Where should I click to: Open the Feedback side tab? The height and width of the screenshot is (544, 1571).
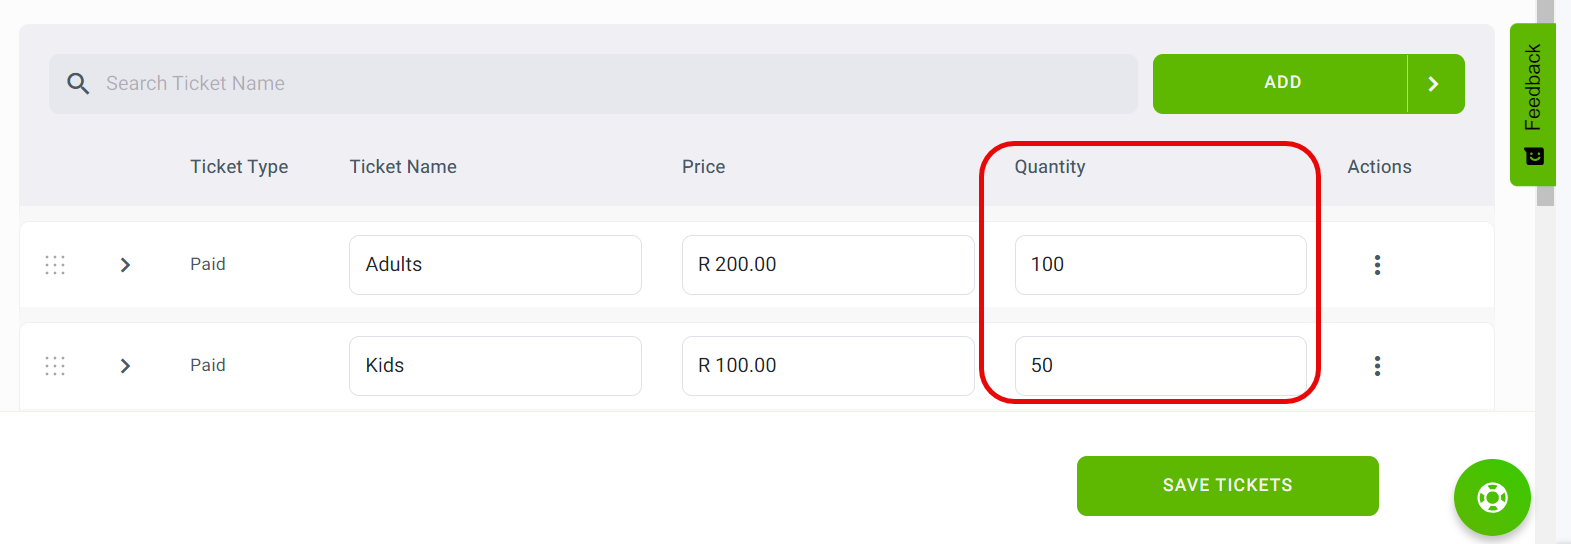[1533, 104]
